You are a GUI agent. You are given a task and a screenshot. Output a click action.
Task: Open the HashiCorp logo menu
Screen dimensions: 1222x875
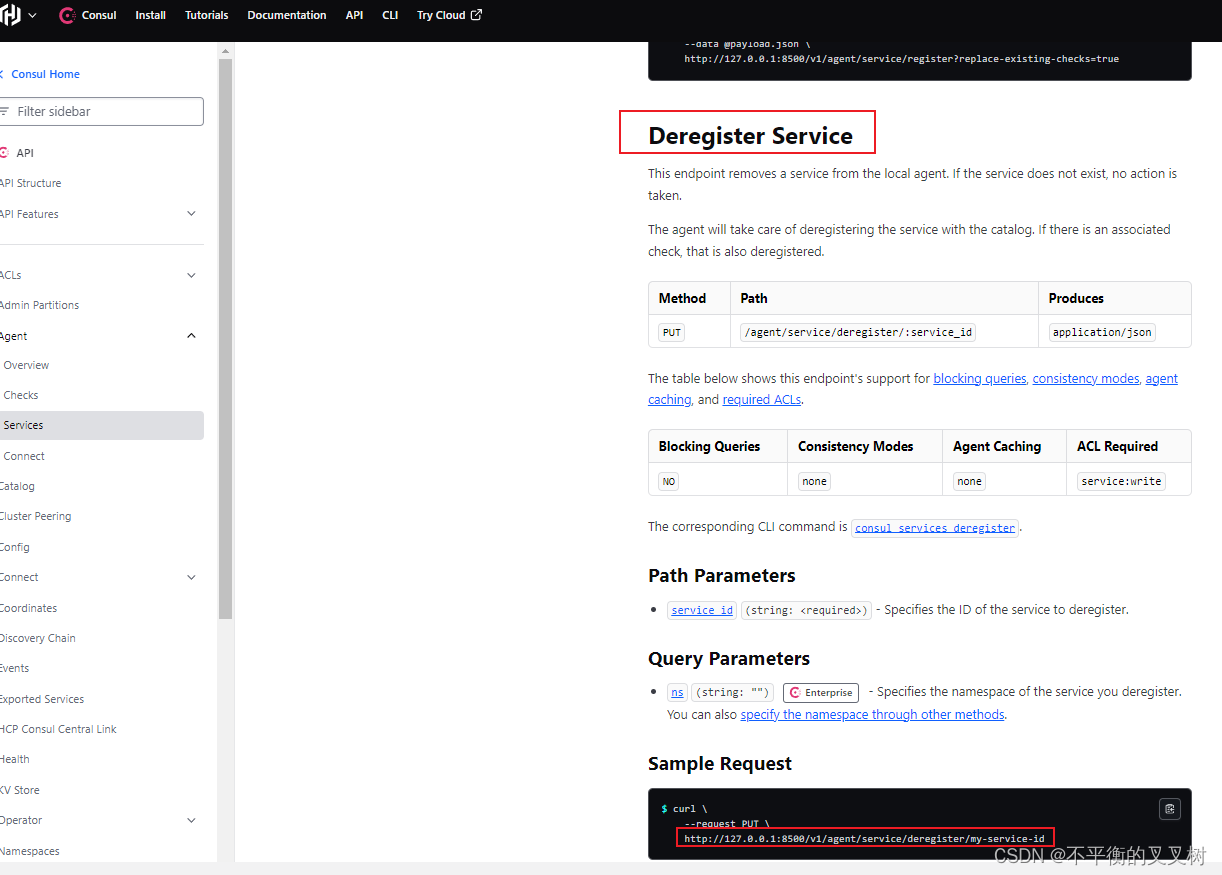[x=10, y=15]
